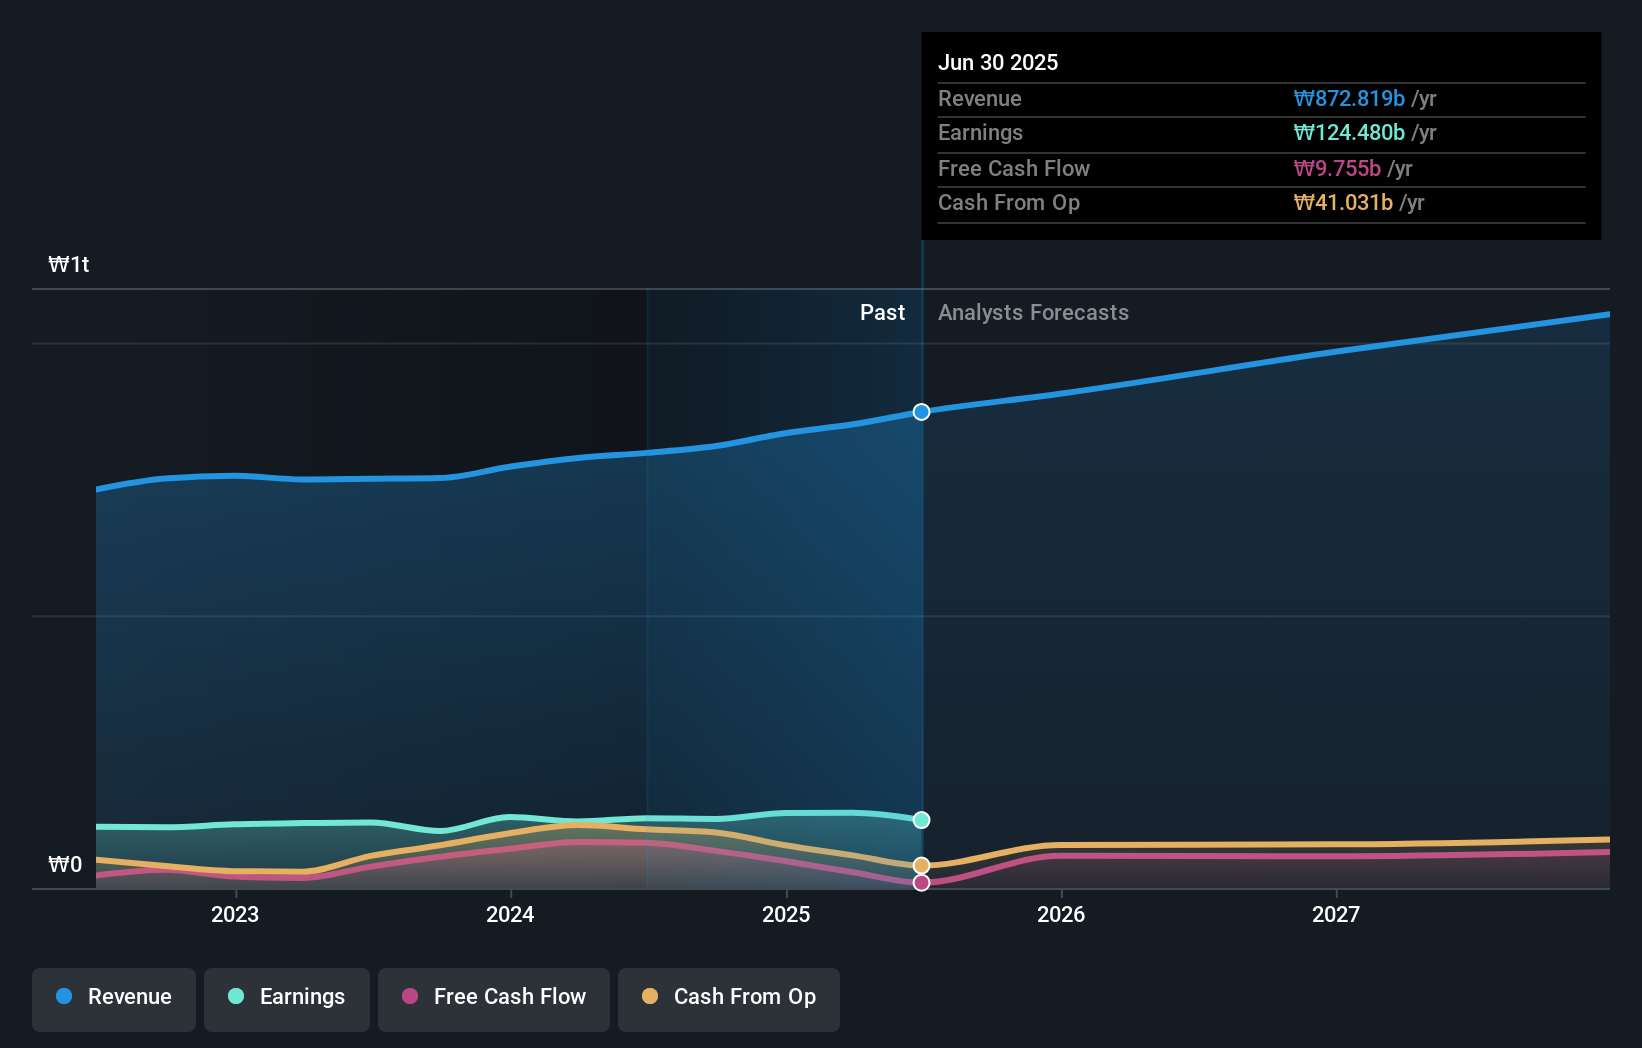The width and height of the screenshot is (1642, 1048).
Task: Click the teal Earnings data point marker
Action: [x=921, y=820]
